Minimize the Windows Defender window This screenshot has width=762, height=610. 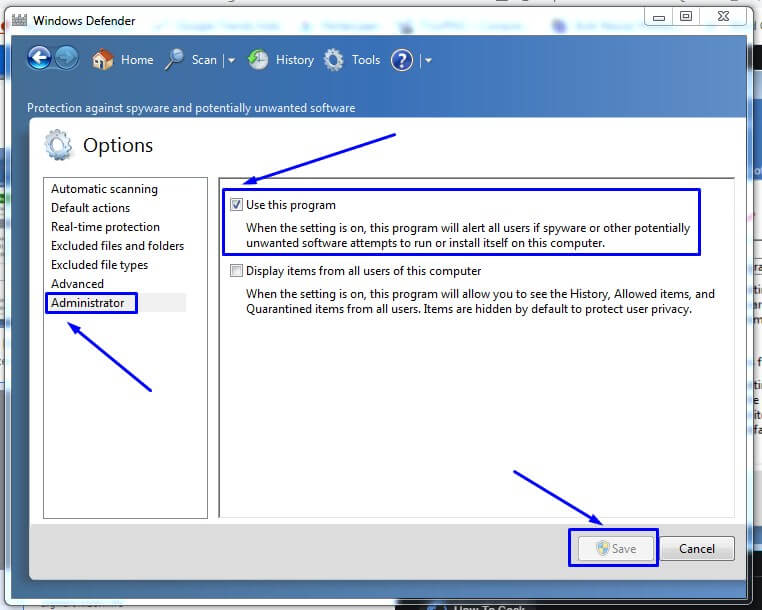[659, 17]
